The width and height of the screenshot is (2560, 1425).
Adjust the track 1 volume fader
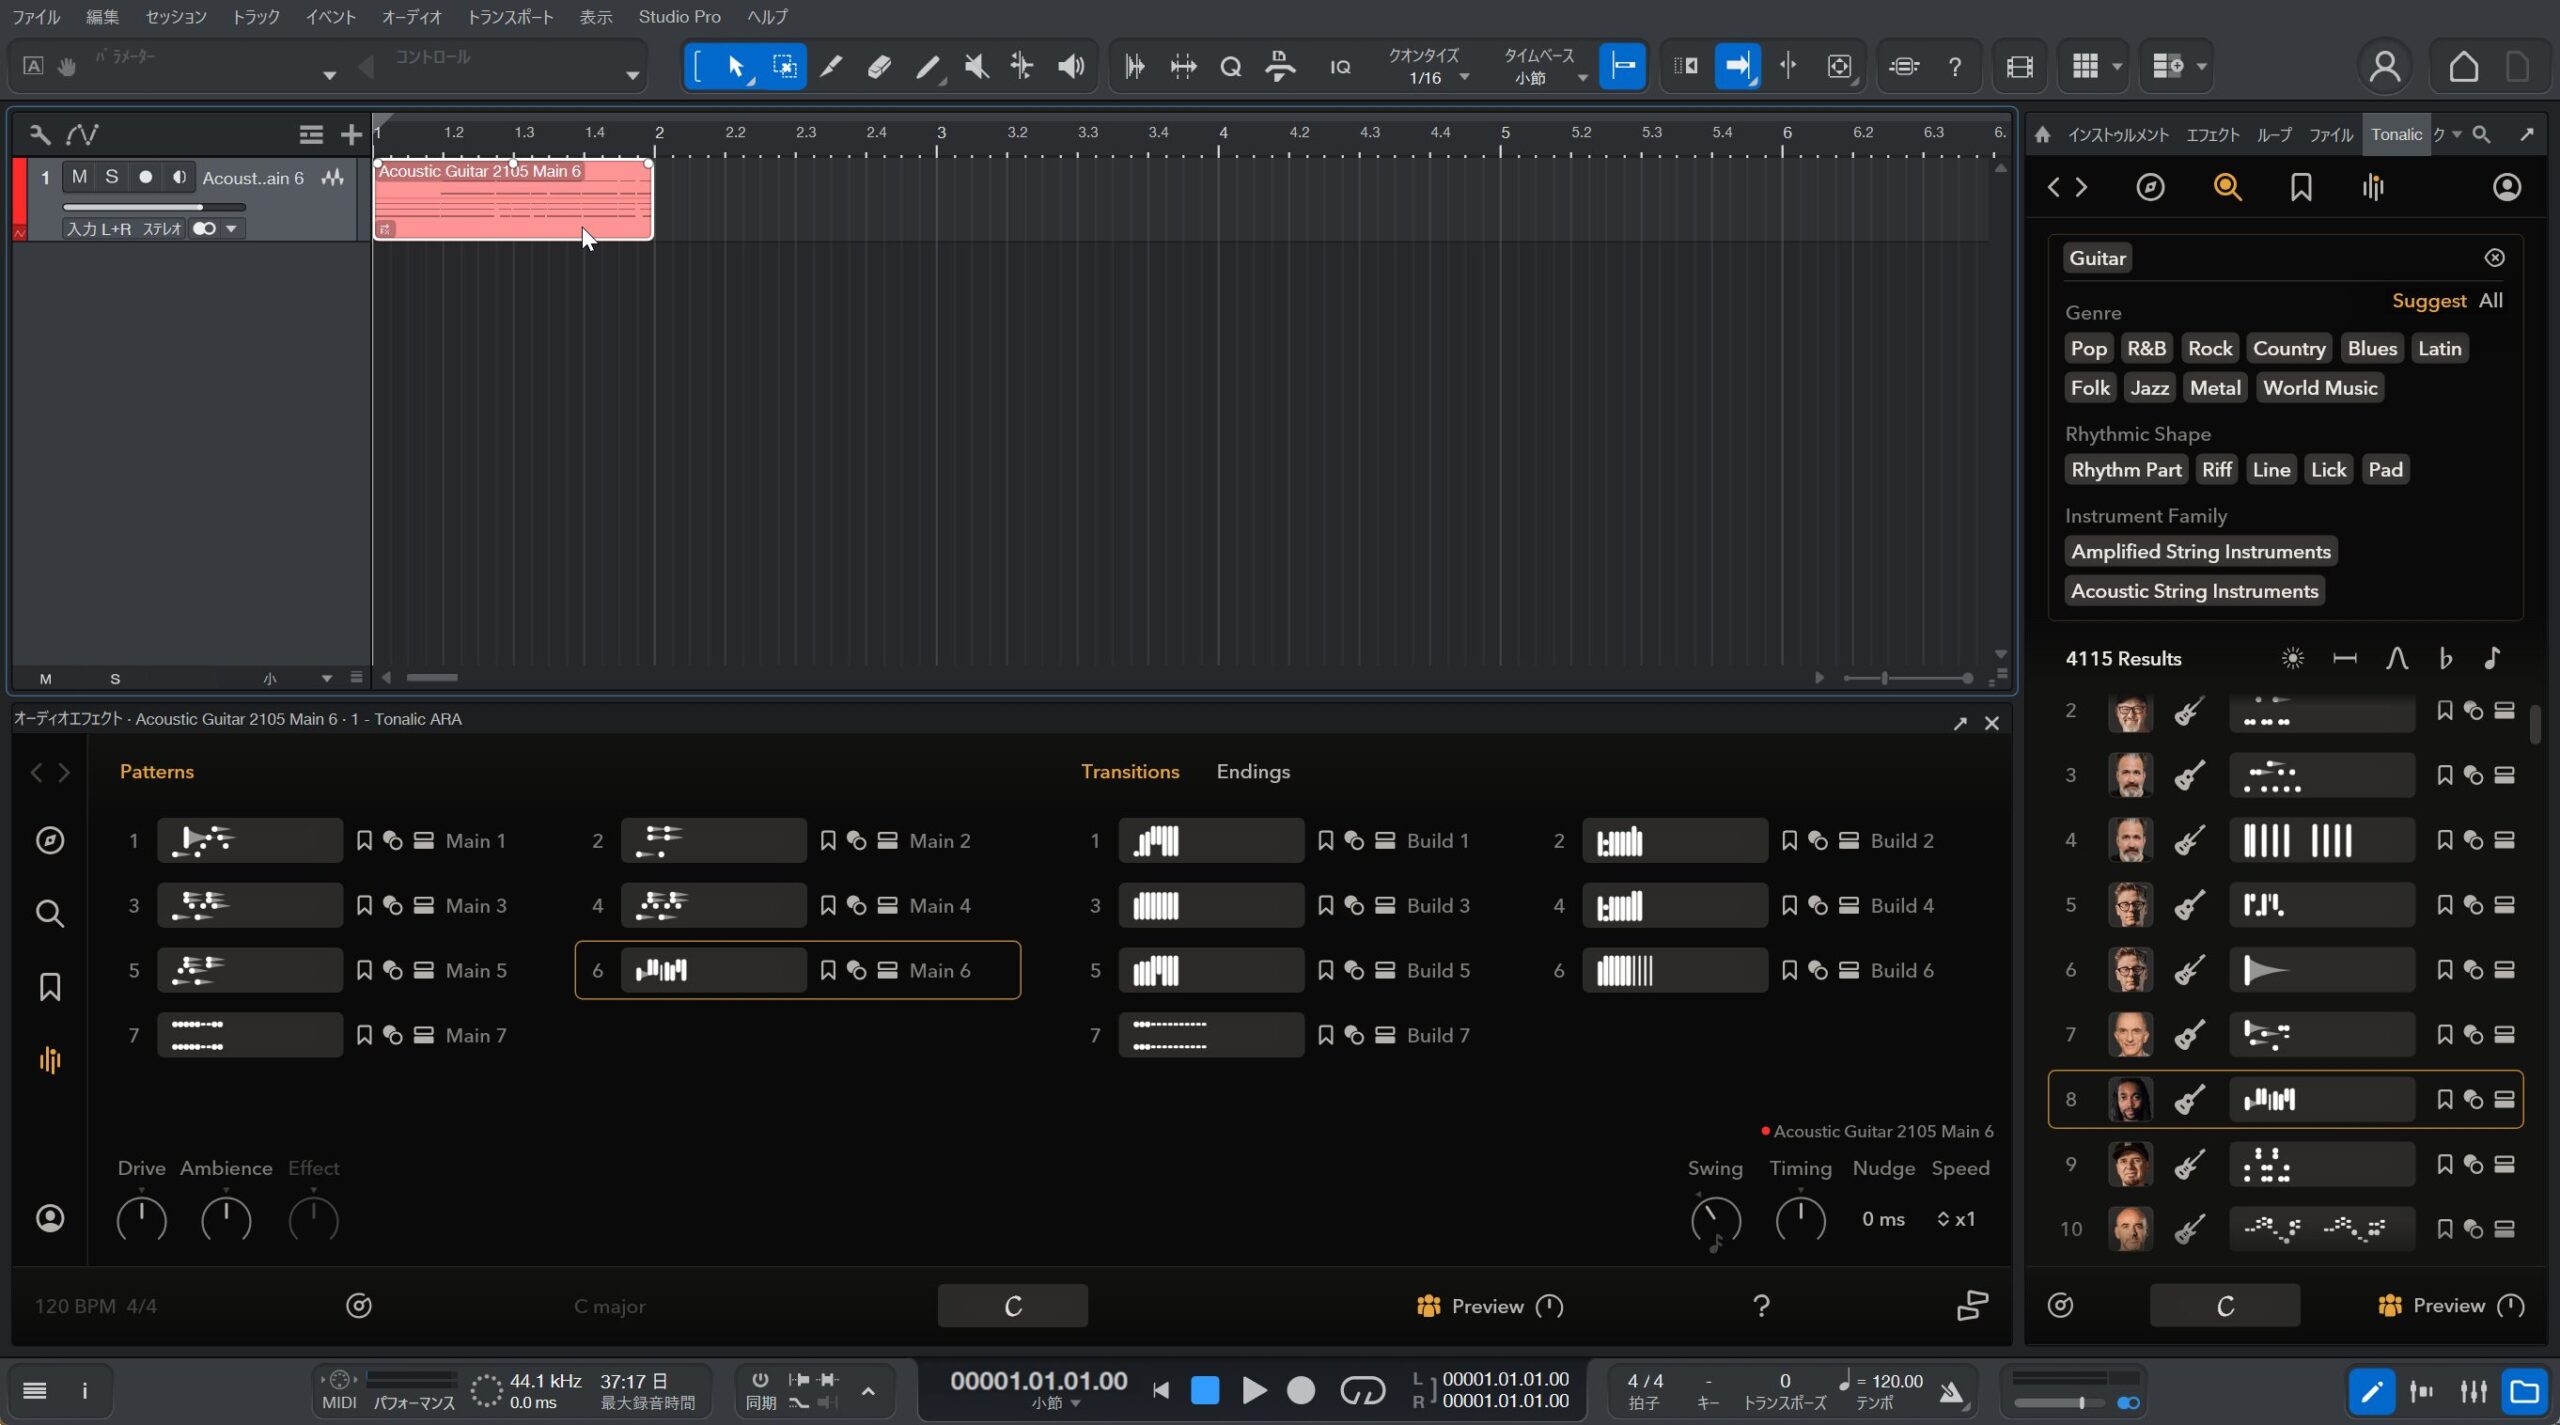tap(200, 207)
